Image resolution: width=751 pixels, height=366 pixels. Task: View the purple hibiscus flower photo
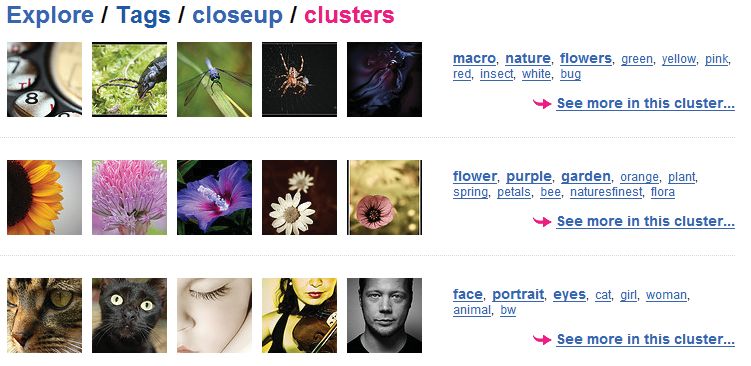[215, 197]
